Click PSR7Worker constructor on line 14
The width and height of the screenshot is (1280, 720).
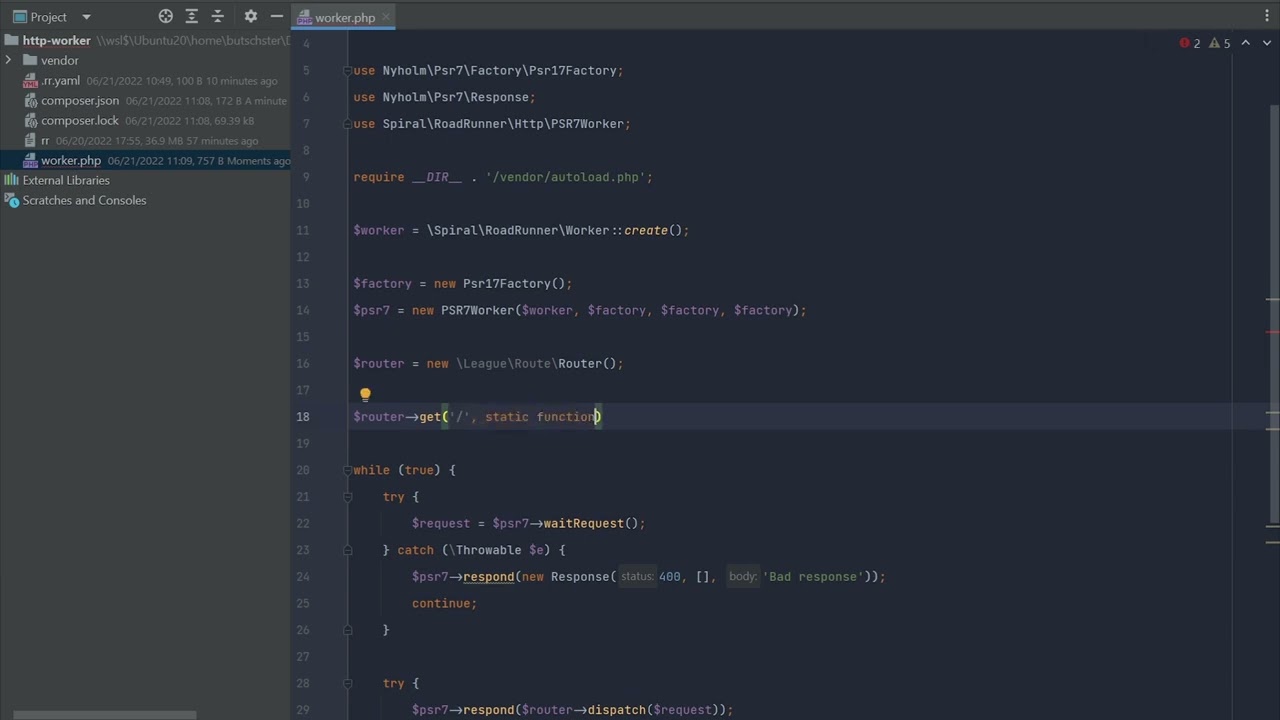click(477, 310)
